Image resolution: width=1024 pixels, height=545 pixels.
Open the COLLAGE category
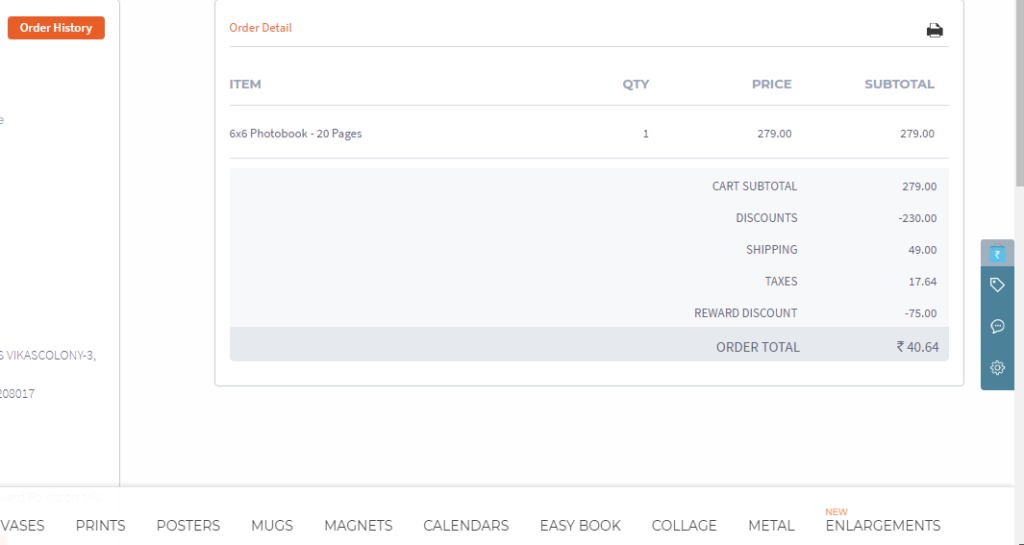point(684,525)
